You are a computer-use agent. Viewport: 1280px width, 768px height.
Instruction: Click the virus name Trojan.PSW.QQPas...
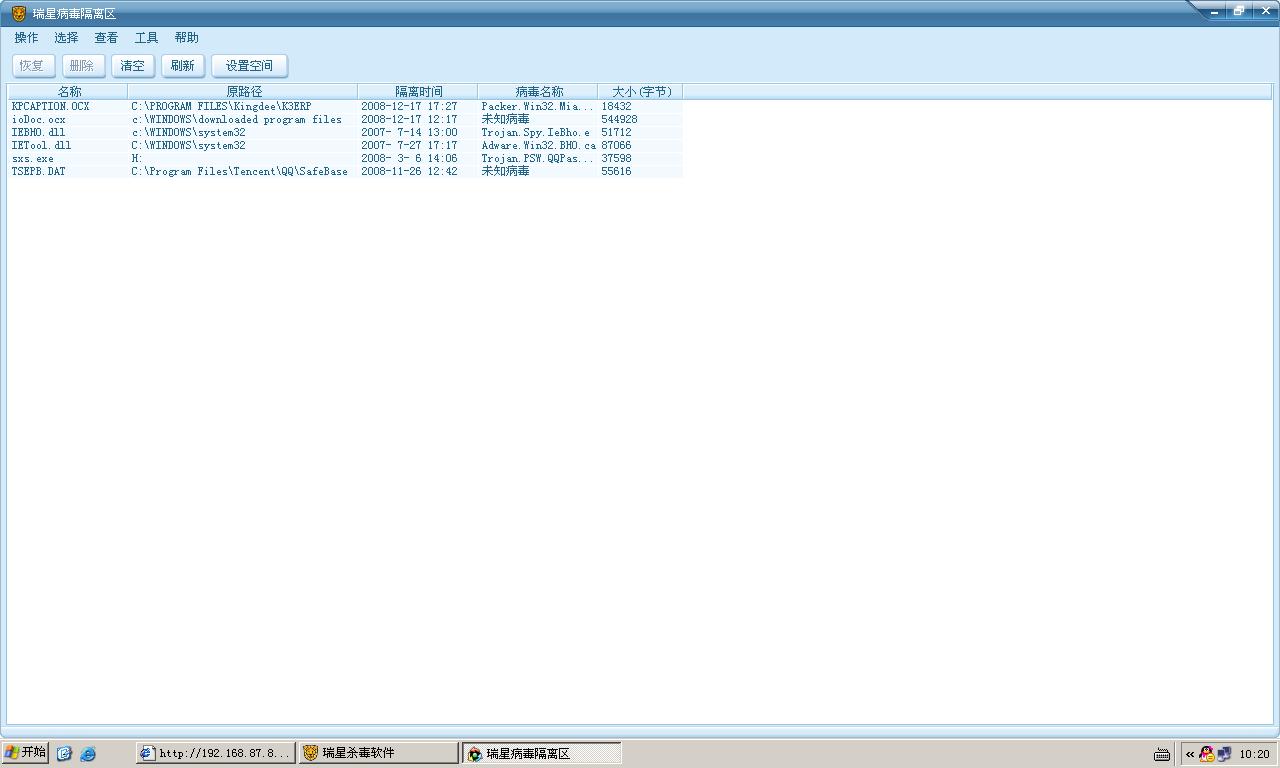[537, 158]
